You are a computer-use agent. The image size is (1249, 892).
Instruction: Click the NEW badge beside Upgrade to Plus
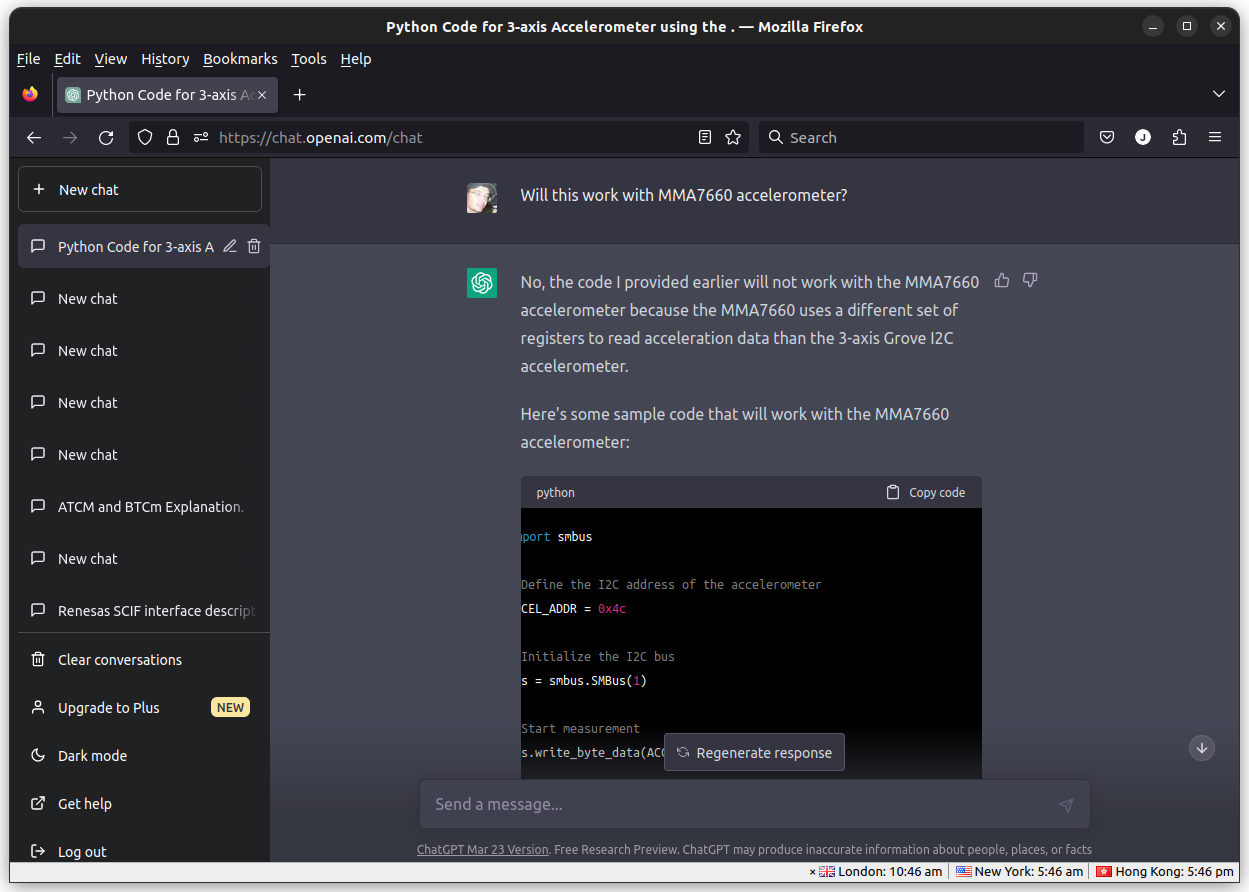coord(230,708)
